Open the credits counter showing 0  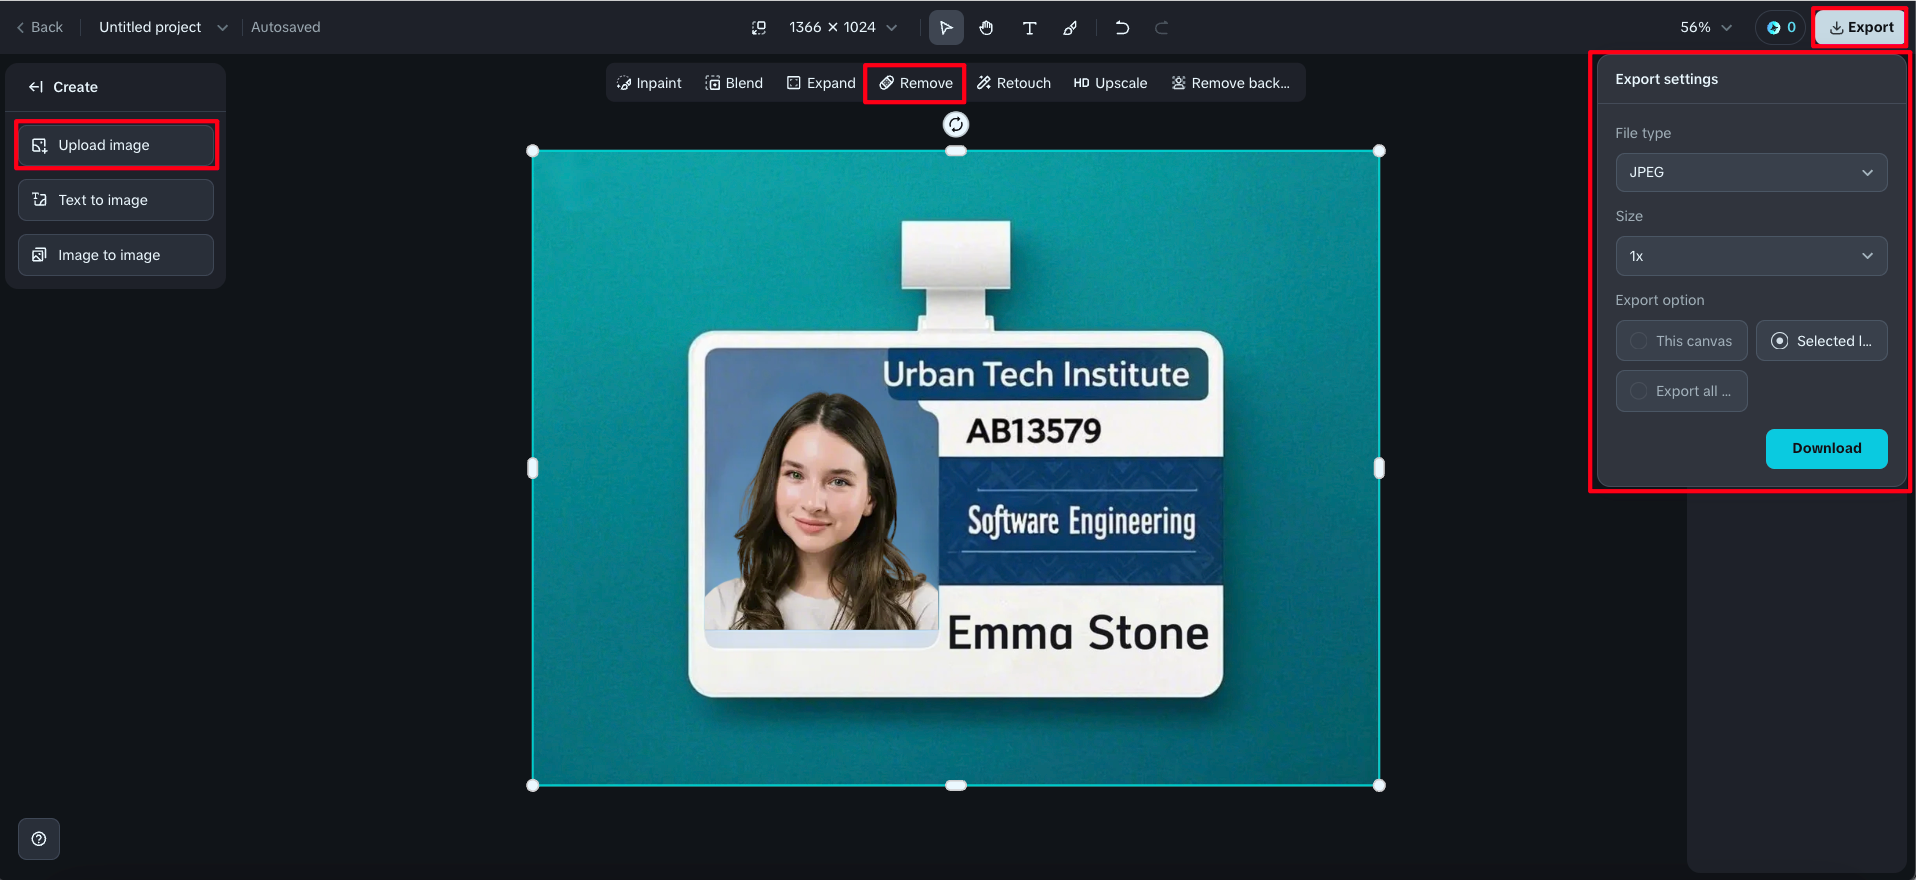pos(1781,28)
